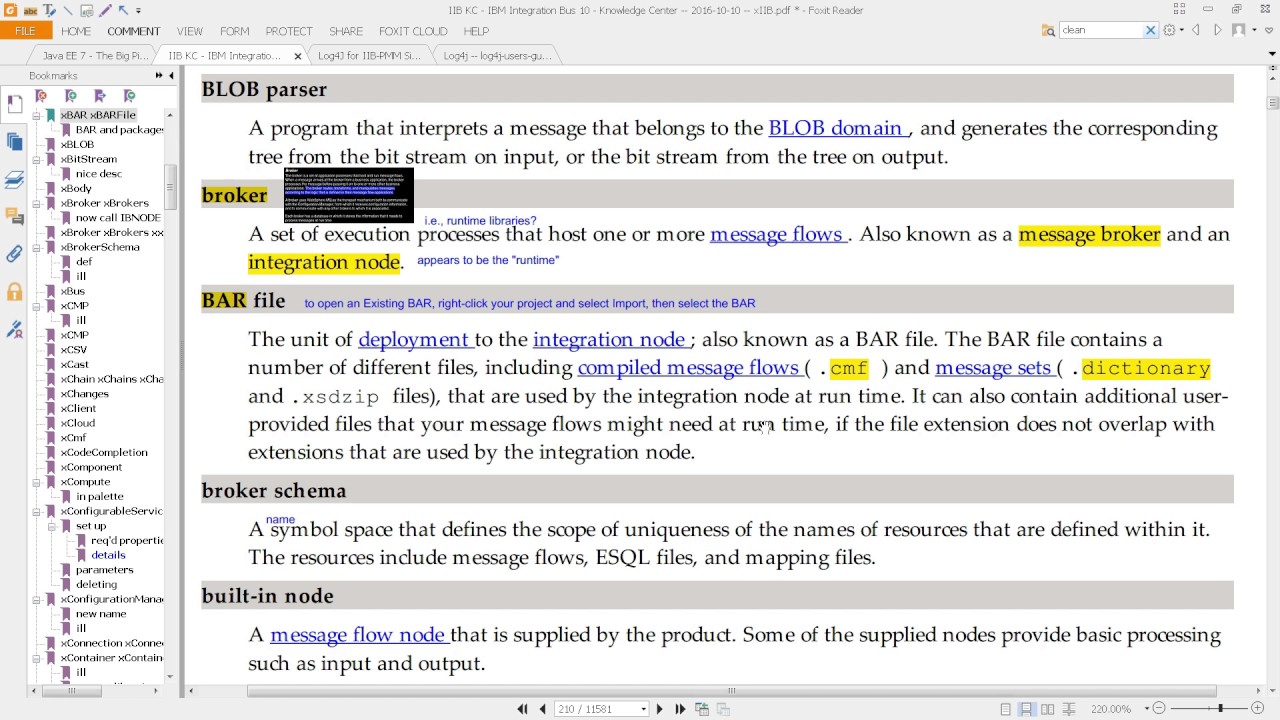This screenshot has width=1280, height=720.
Task: Enable single page view mode
Action: (x=1005, y=709)
